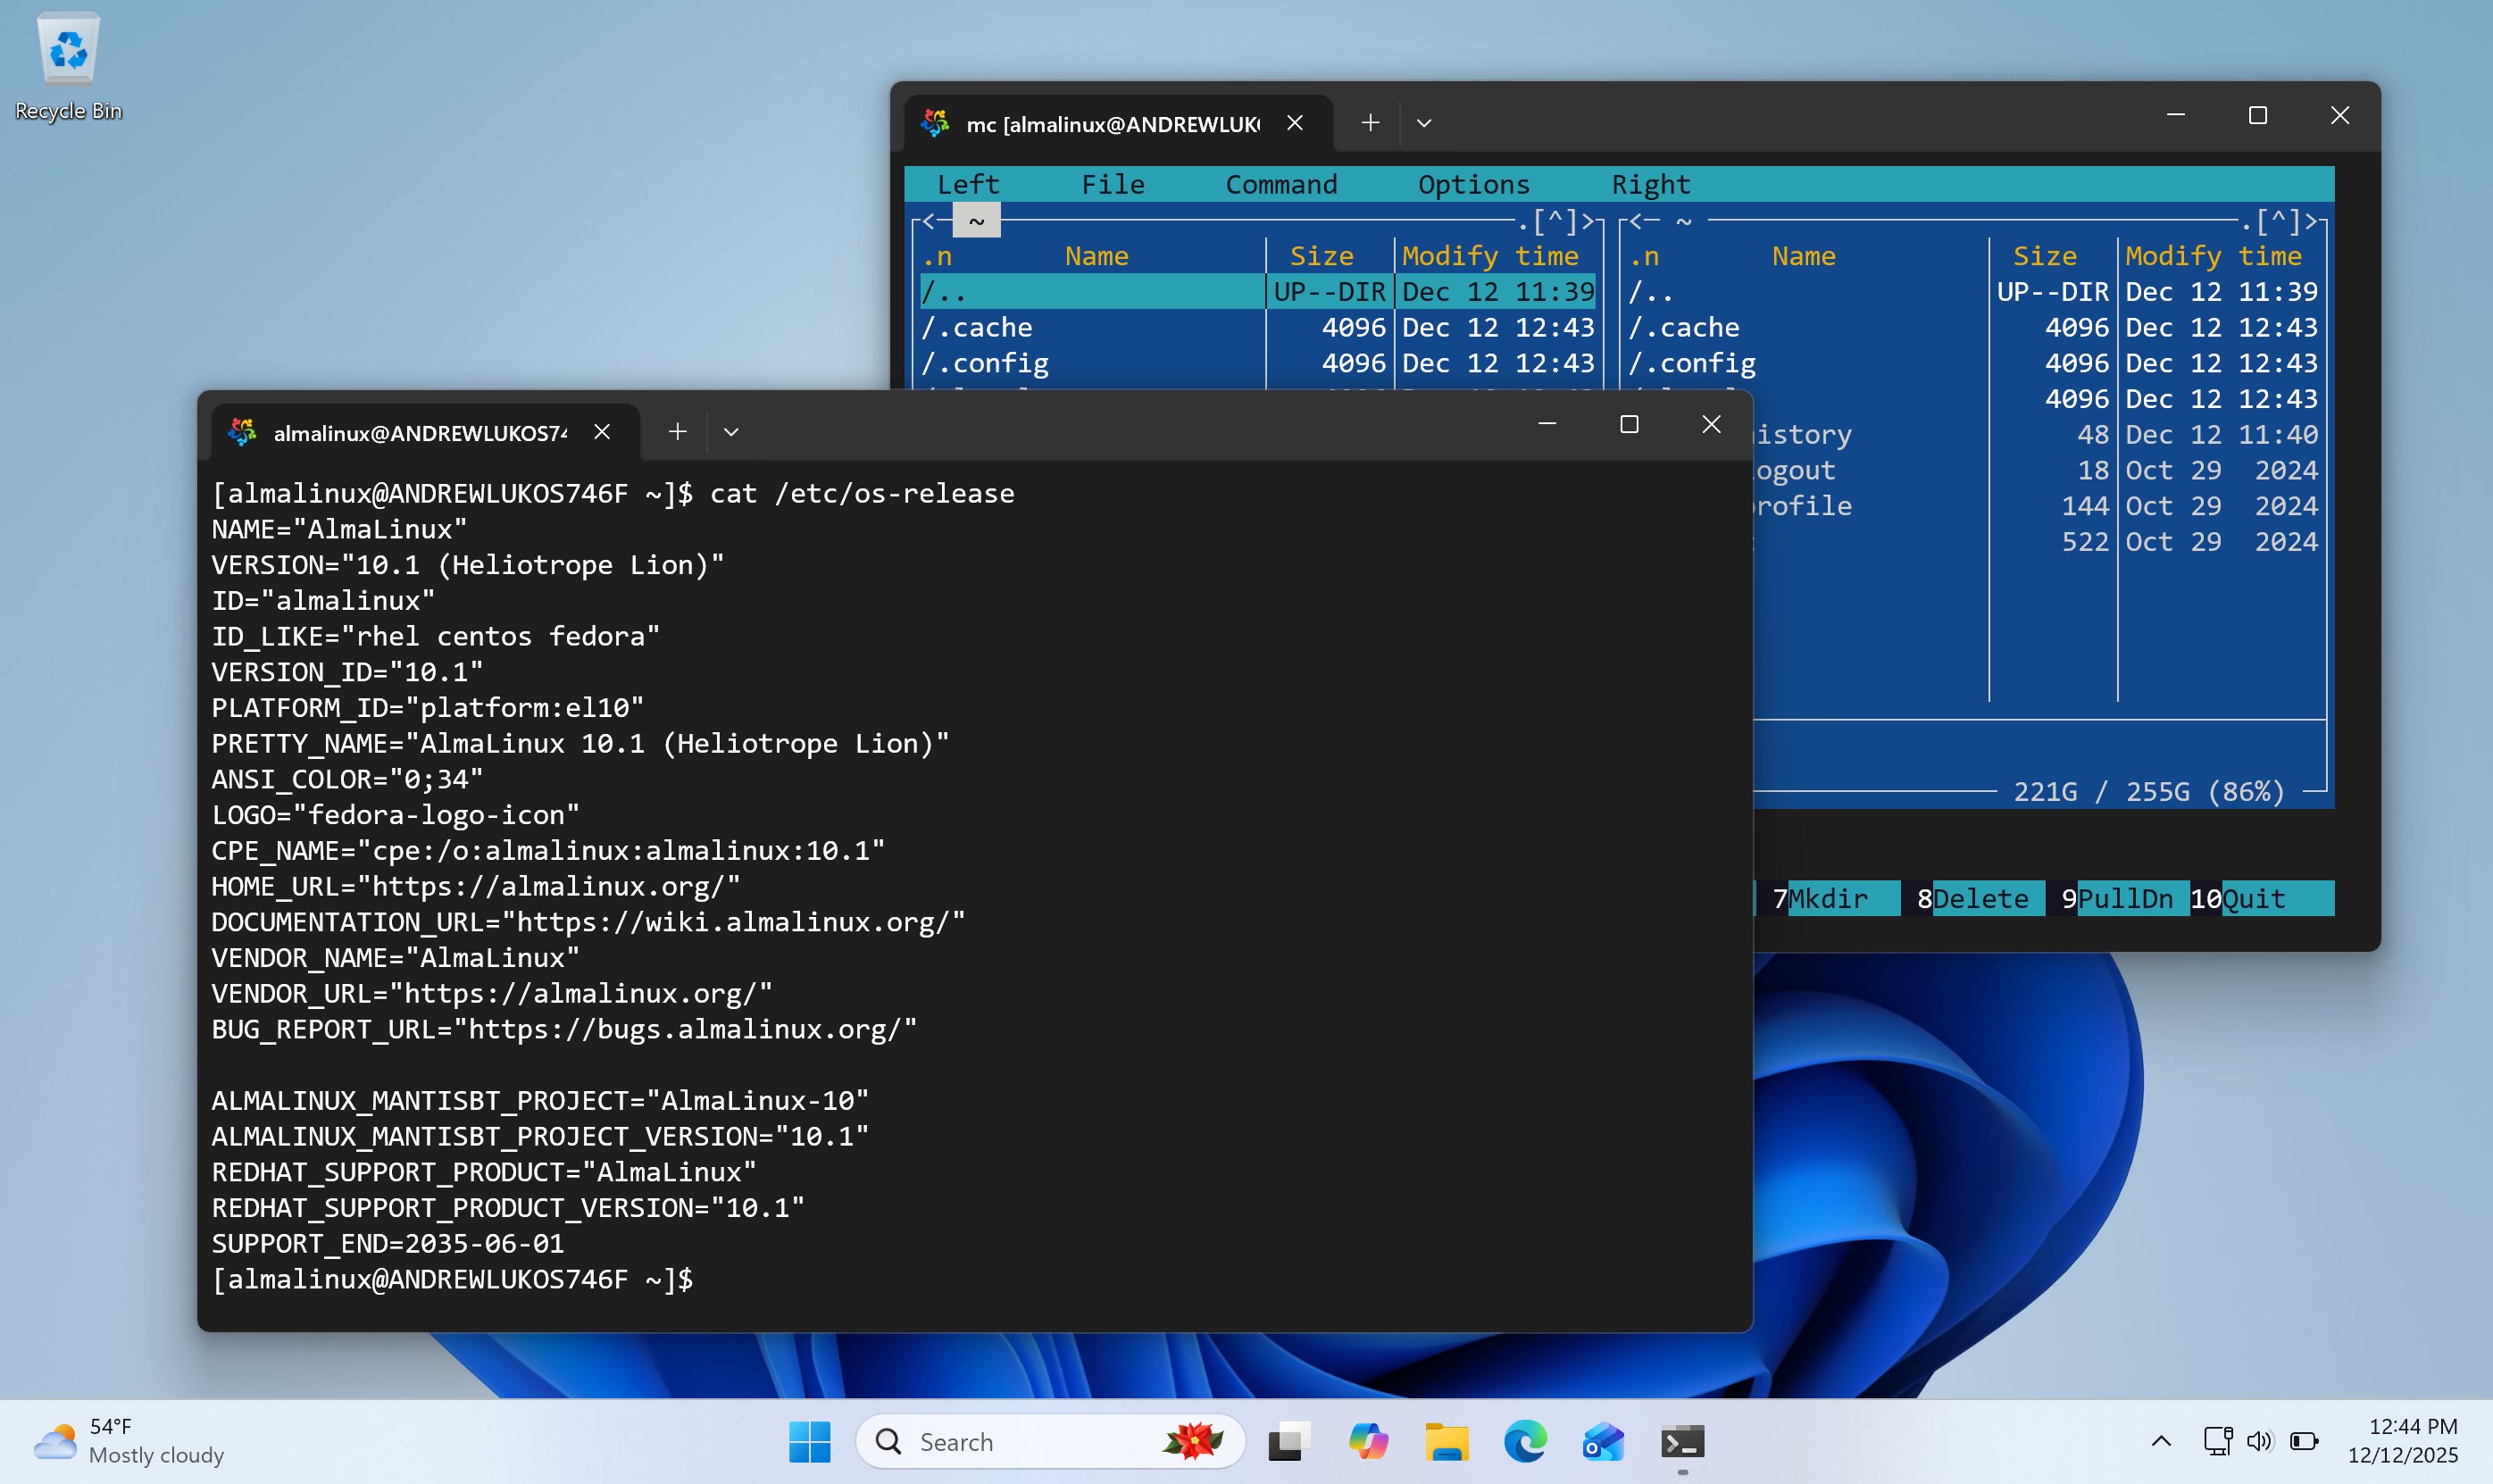Check the battery icon in the tray
2493x1484 pixels.
[x=2304, y=1441]
